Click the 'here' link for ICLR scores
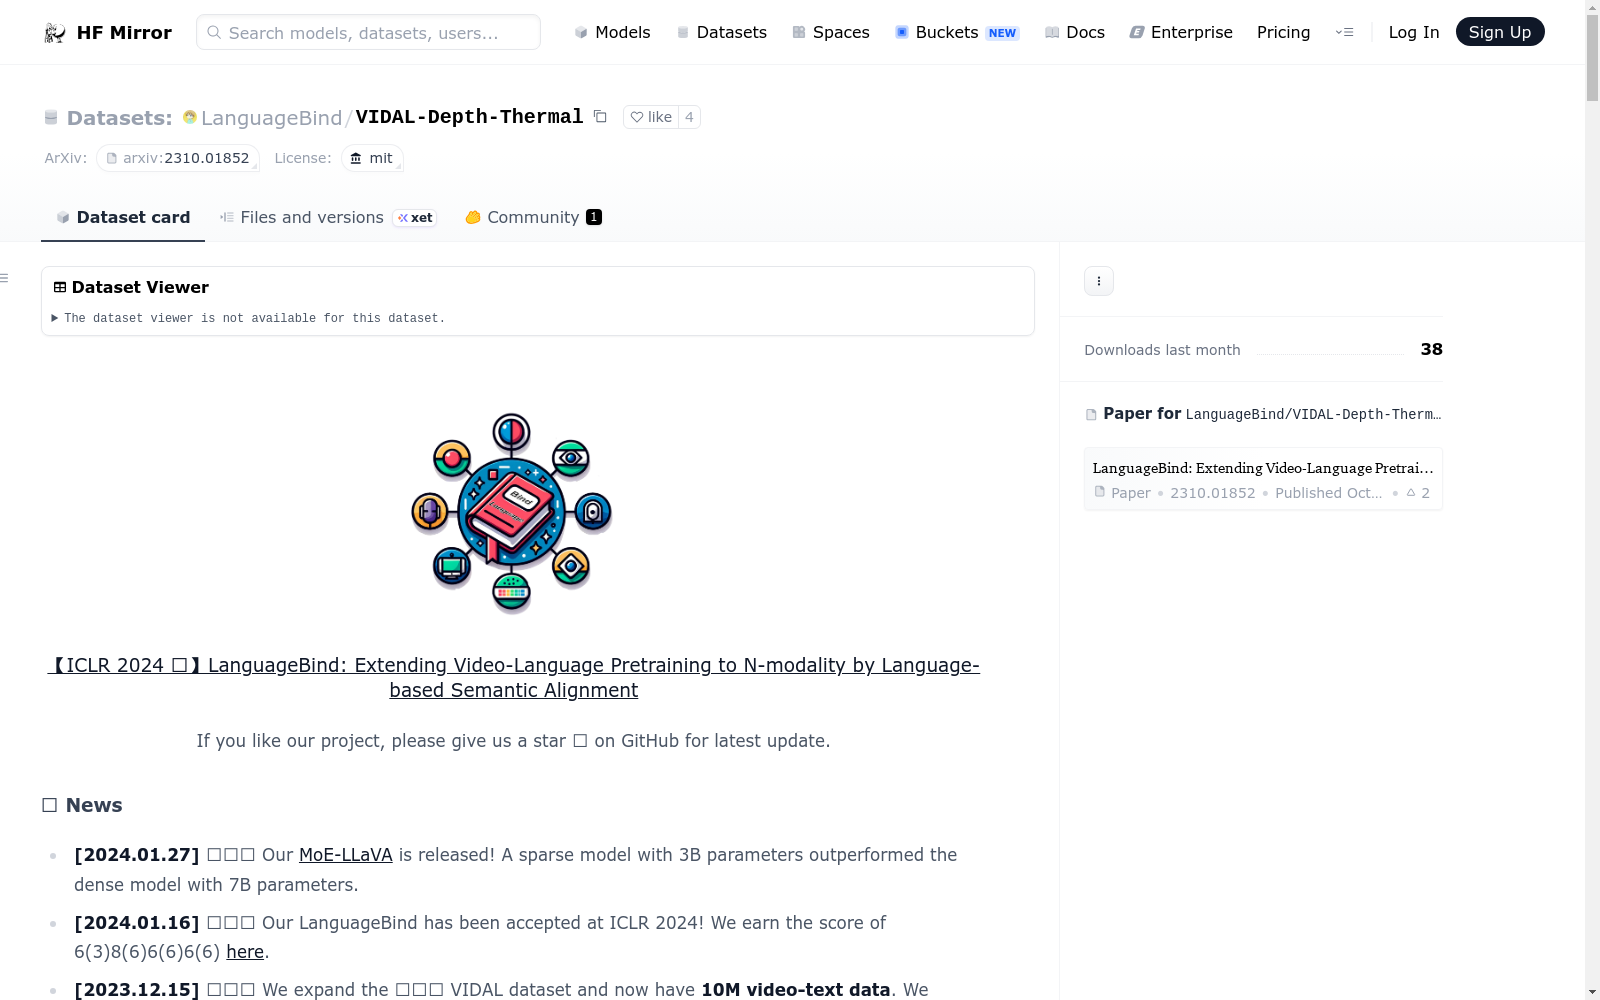This screenshot has width=1600, height=1000. 245,952
